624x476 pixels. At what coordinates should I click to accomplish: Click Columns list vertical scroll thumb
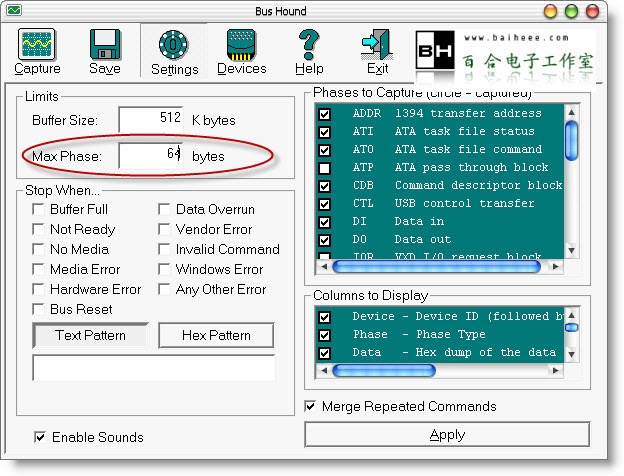pyautogui.click(x=571, y=328)
